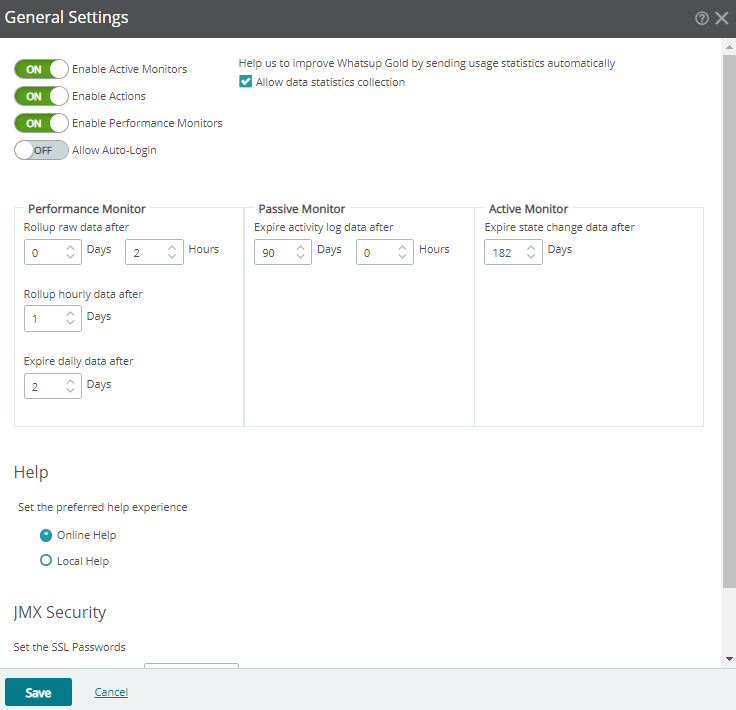Disable the Enable Performance Monitors switch

pos(41,123)
